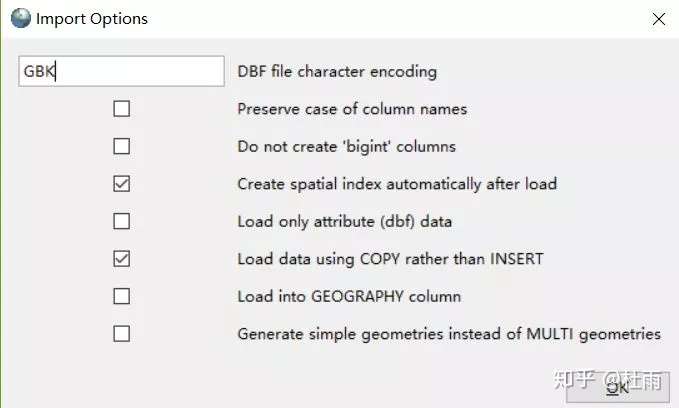
Task: Check the Load into GEOGRAPHY column checkbox
Action: [x=122, y=296]
